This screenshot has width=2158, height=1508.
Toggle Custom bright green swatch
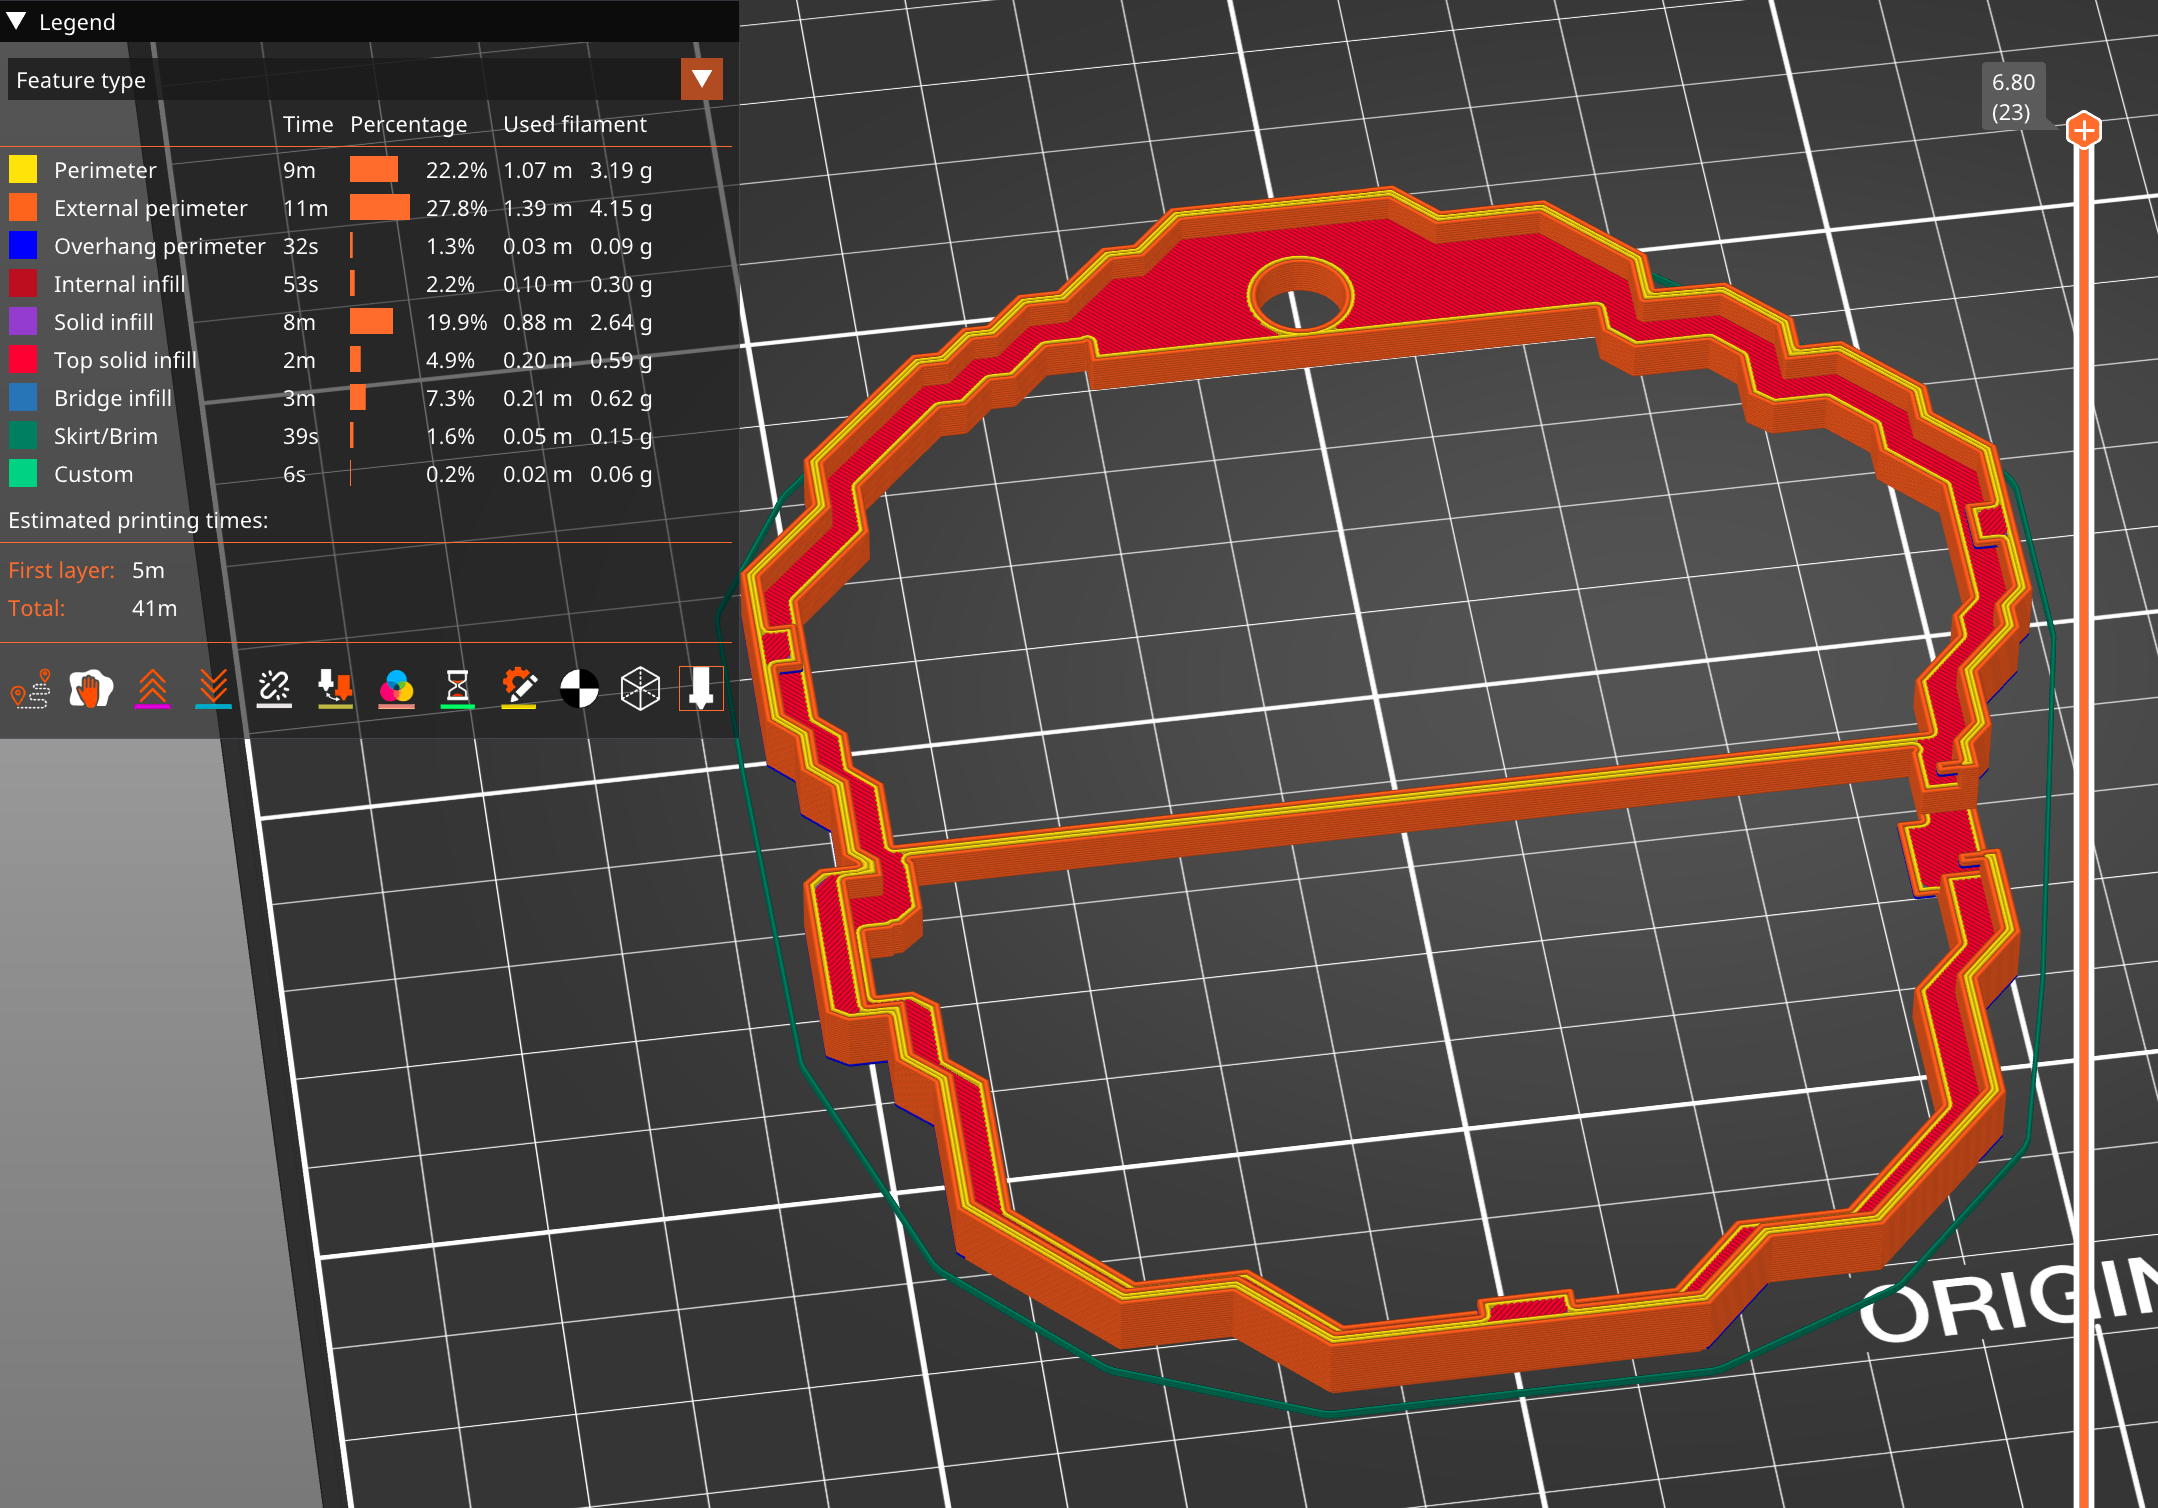23,473
